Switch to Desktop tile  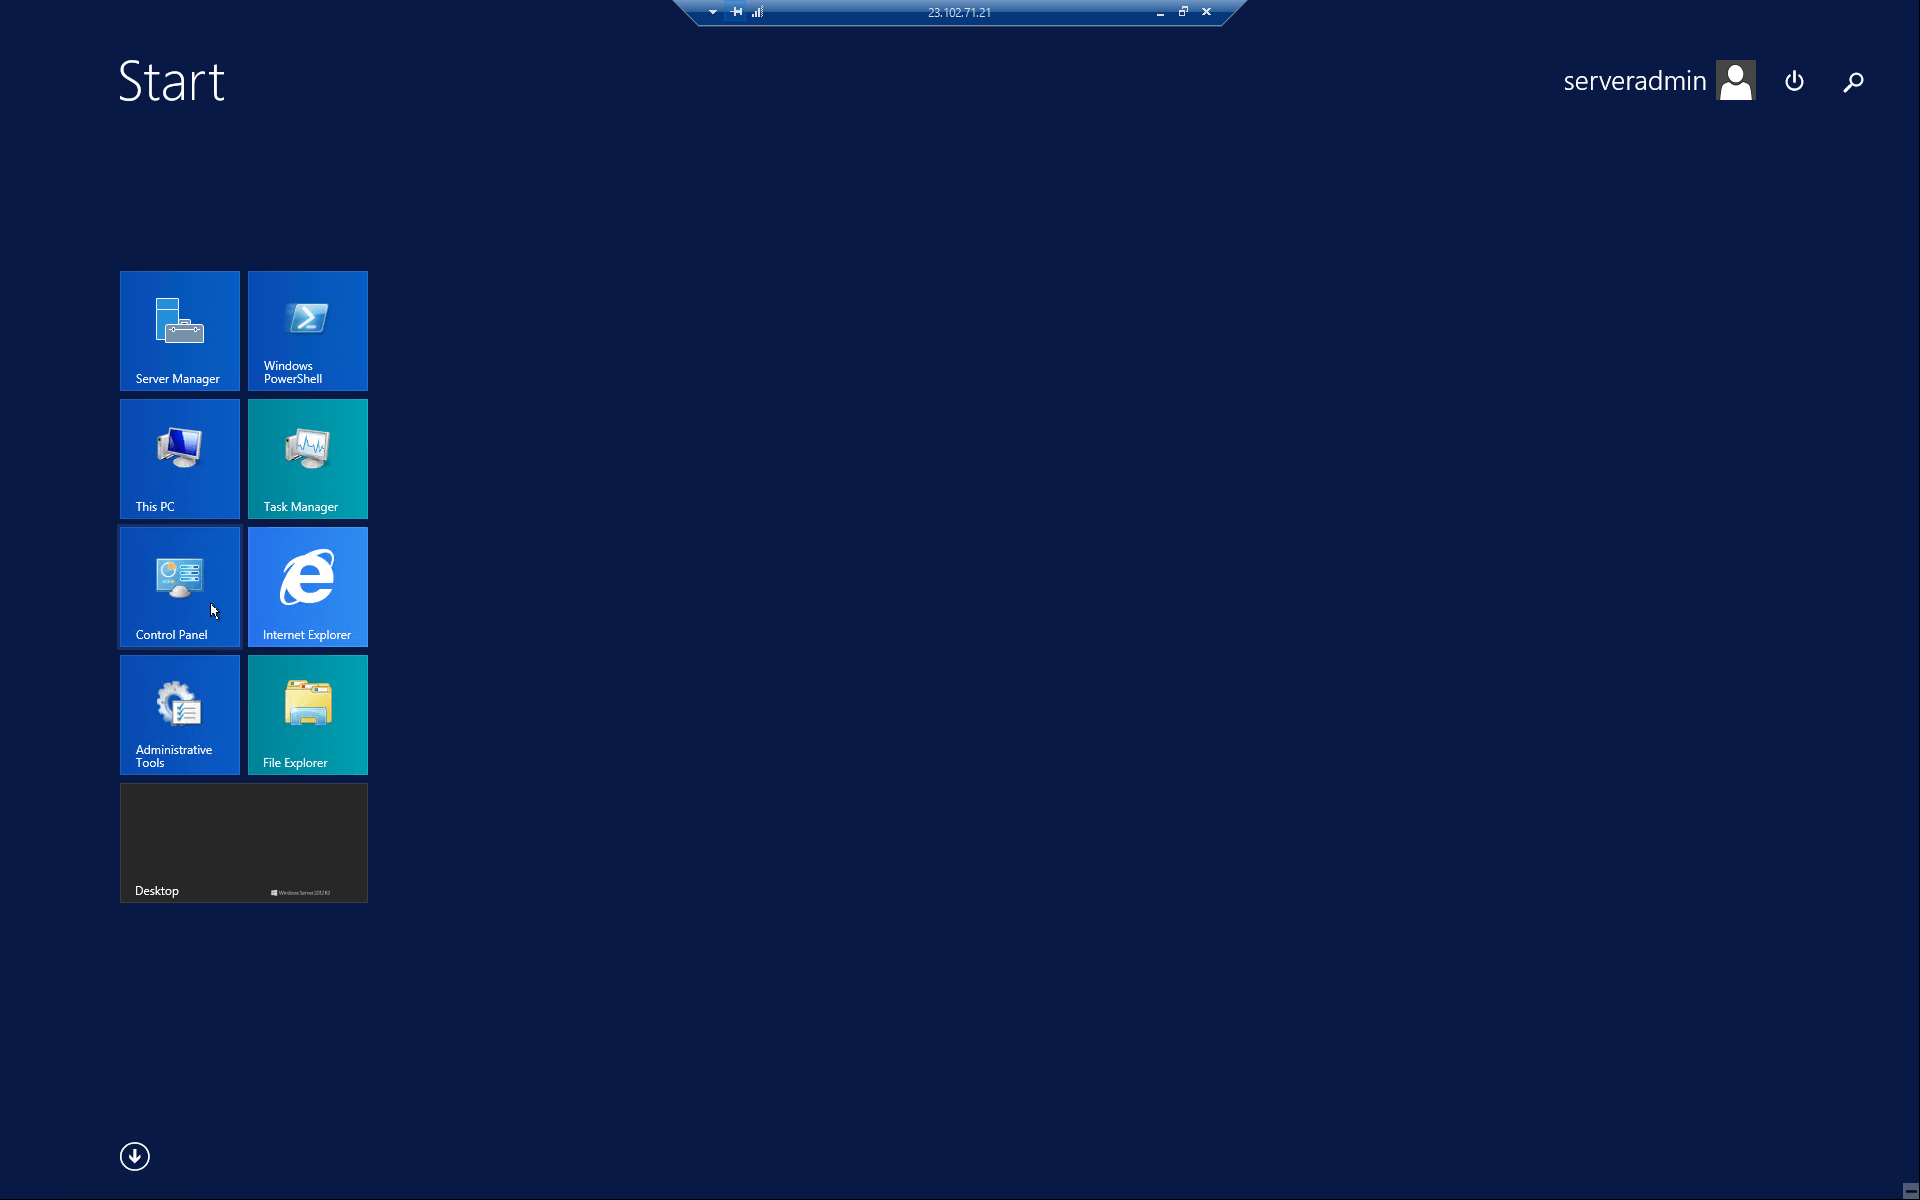[243, 843]
